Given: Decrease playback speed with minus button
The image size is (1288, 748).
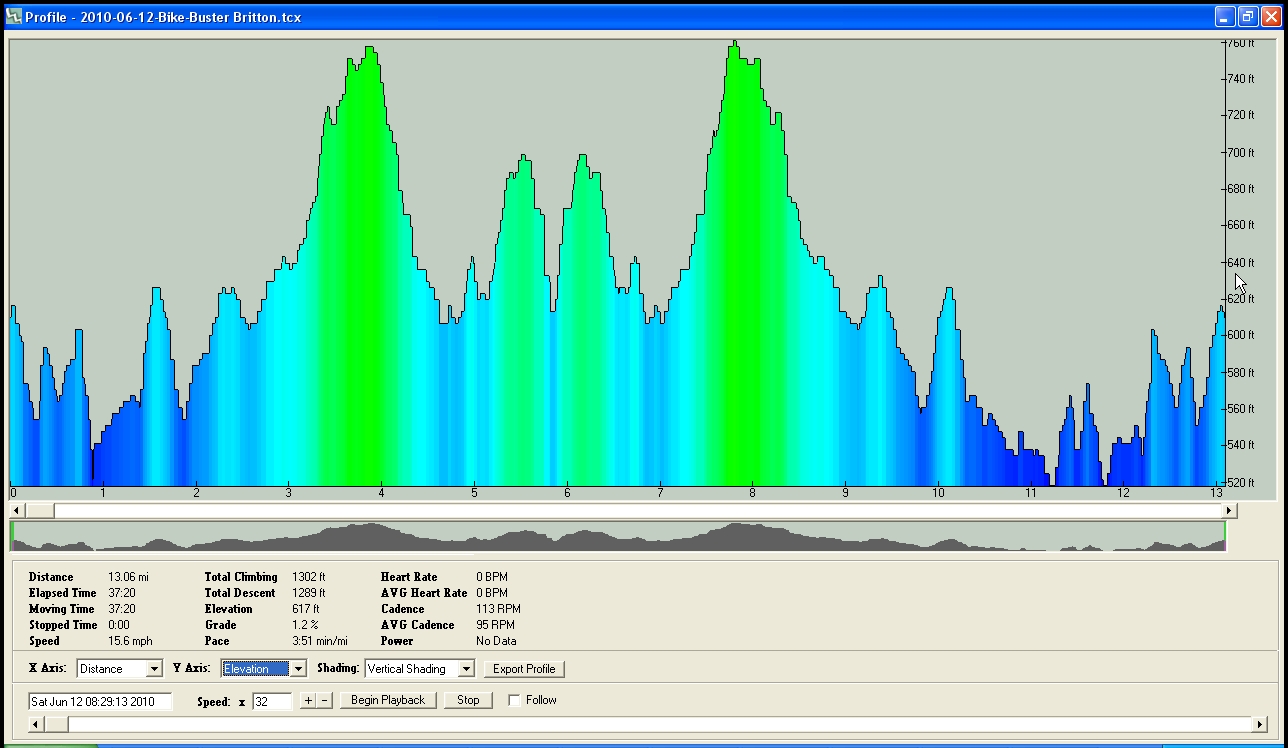Looking at the screenshot, I should (324, 700).
